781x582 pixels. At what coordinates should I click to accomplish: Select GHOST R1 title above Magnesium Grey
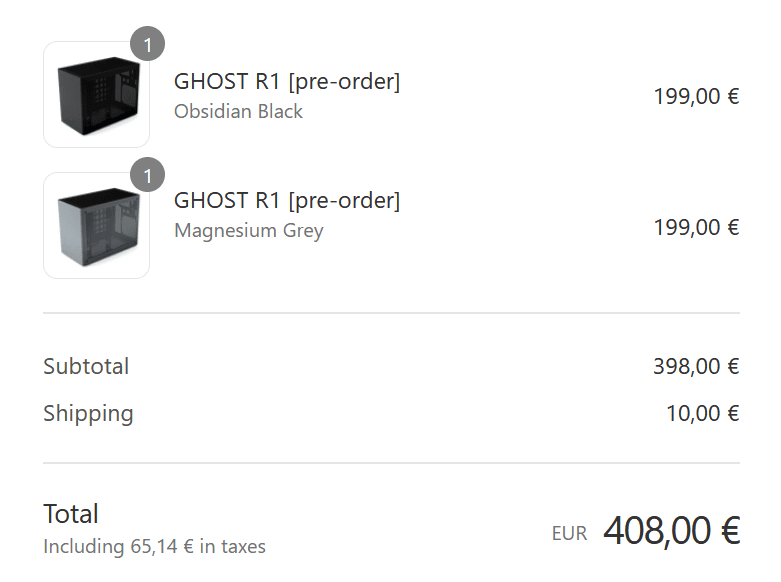(287, 201)
